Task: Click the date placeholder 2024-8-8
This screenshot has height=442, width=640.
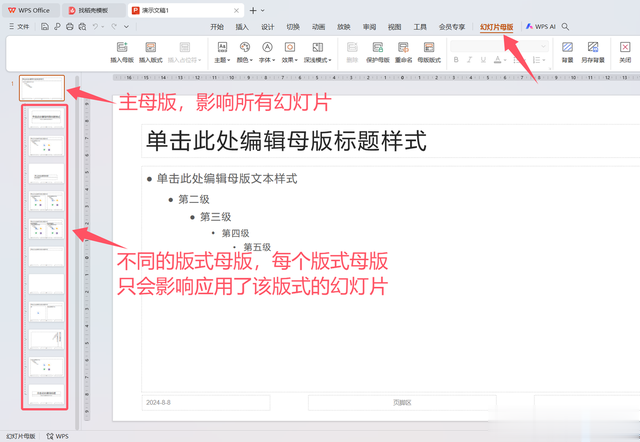Action: click(x=206, y=402)
